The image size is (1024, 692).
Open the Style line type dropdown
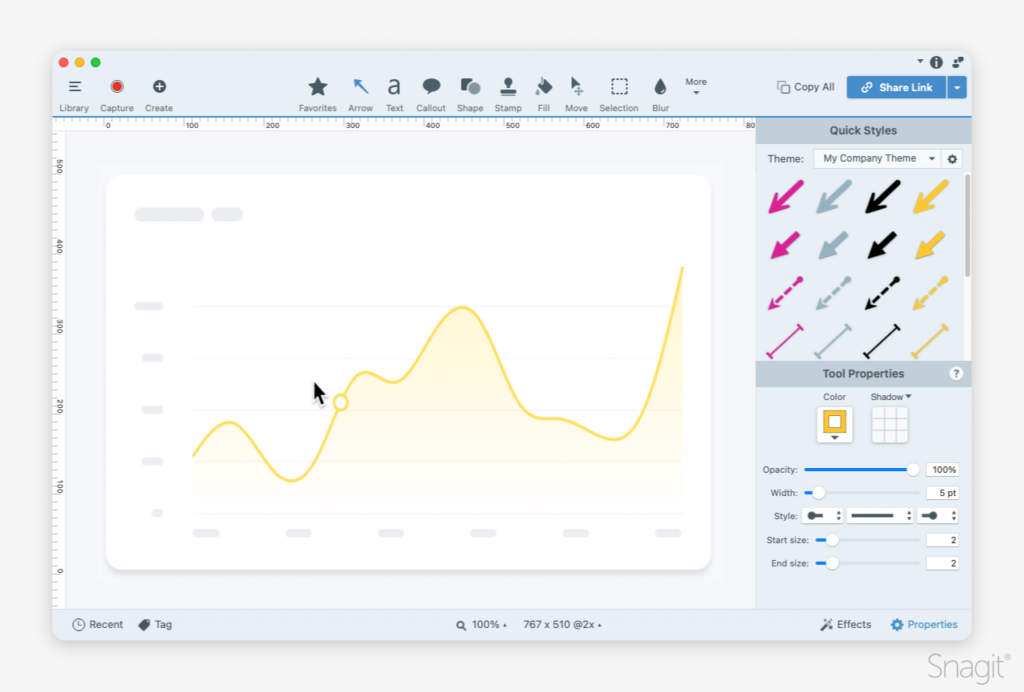(880, 516)
